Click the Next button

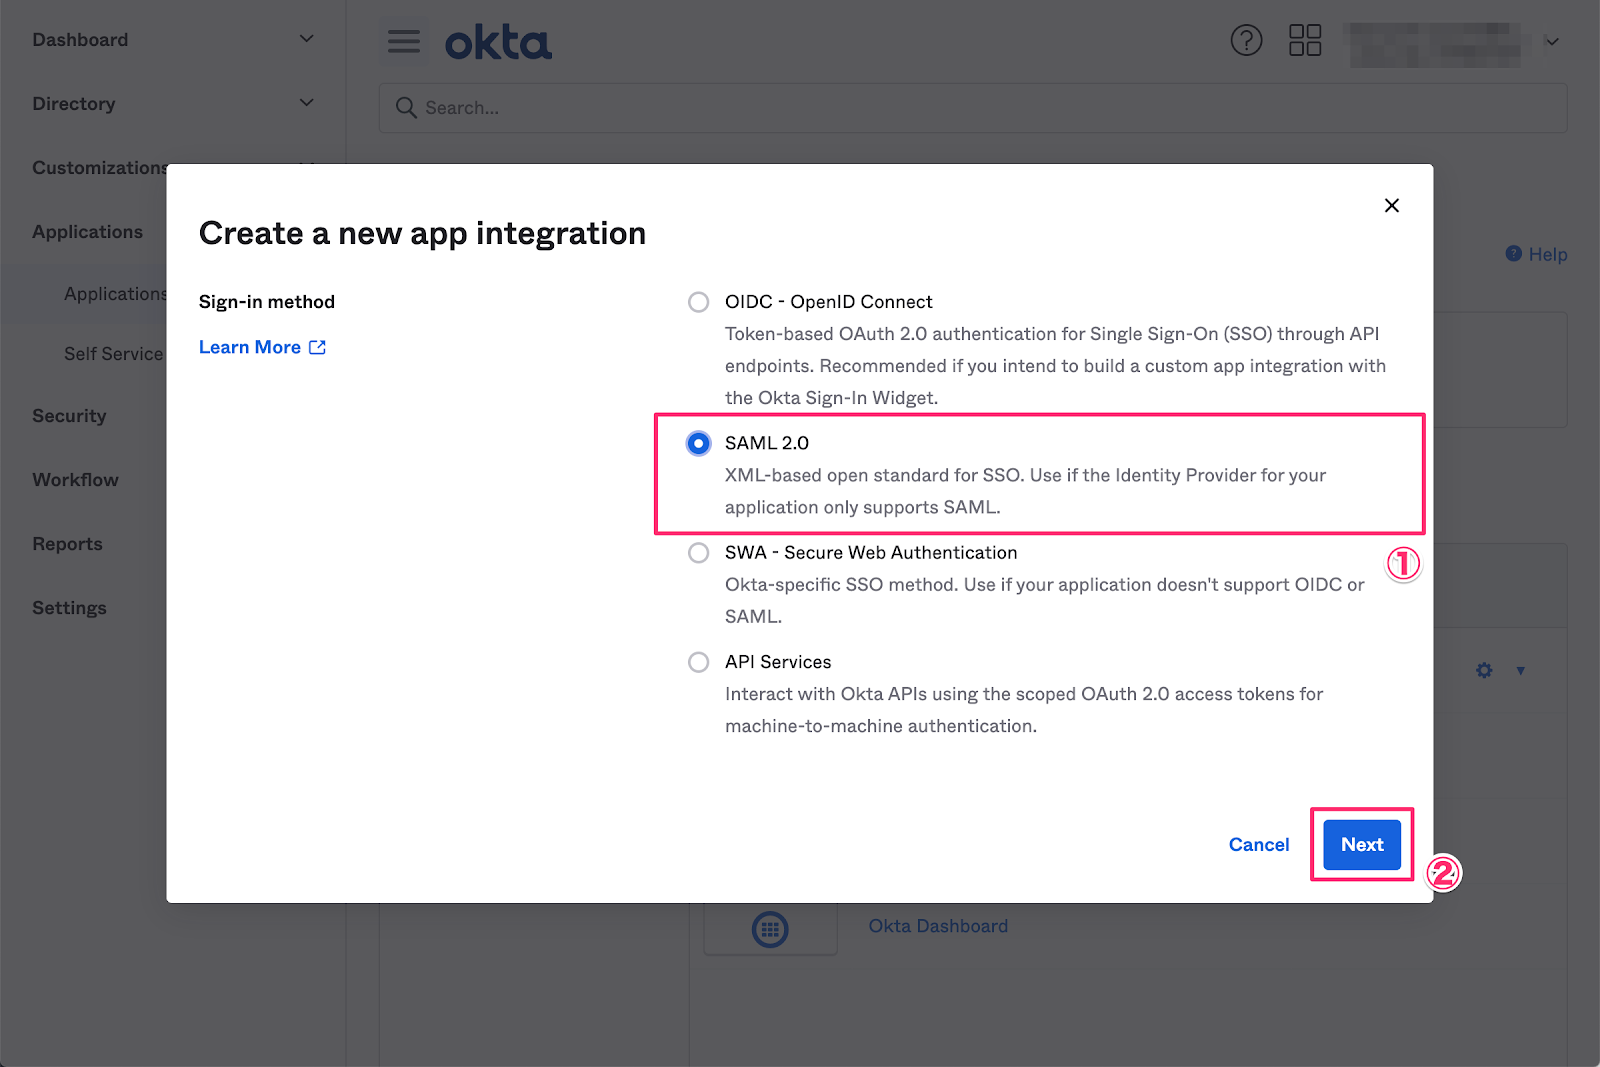[1362, 845]
